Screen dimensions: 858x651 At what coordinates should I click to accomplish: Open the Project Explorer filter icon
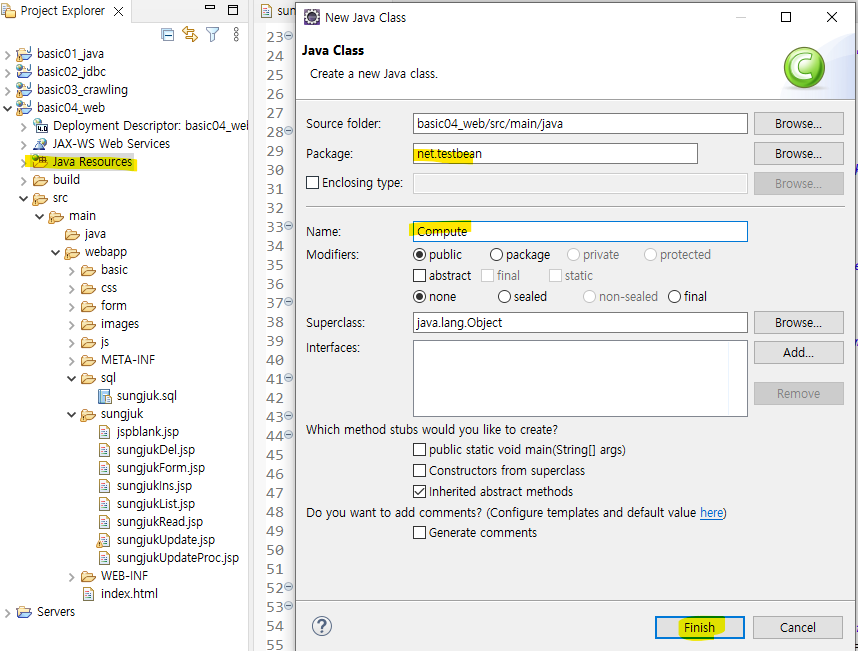pos(212,35)
